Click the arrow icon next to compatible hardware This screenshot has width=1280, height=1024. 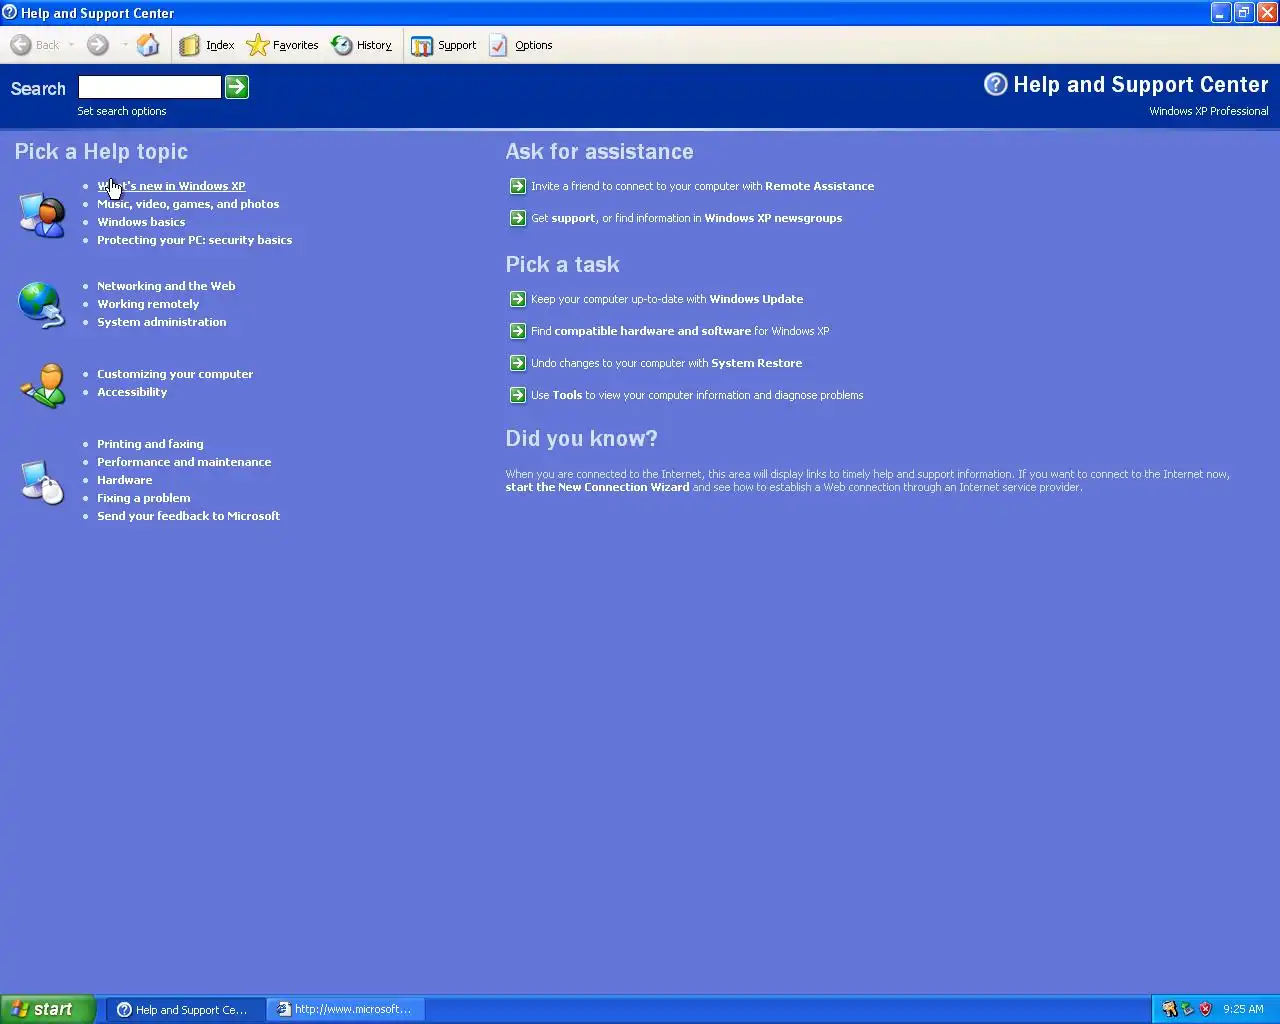click(x=518, y=331)
